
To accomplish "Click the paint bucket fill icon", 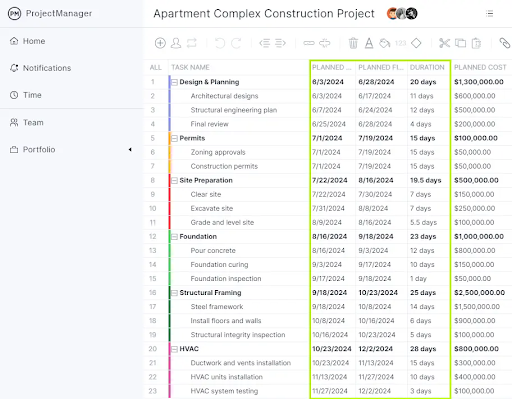I will click(x=385, y=43).
